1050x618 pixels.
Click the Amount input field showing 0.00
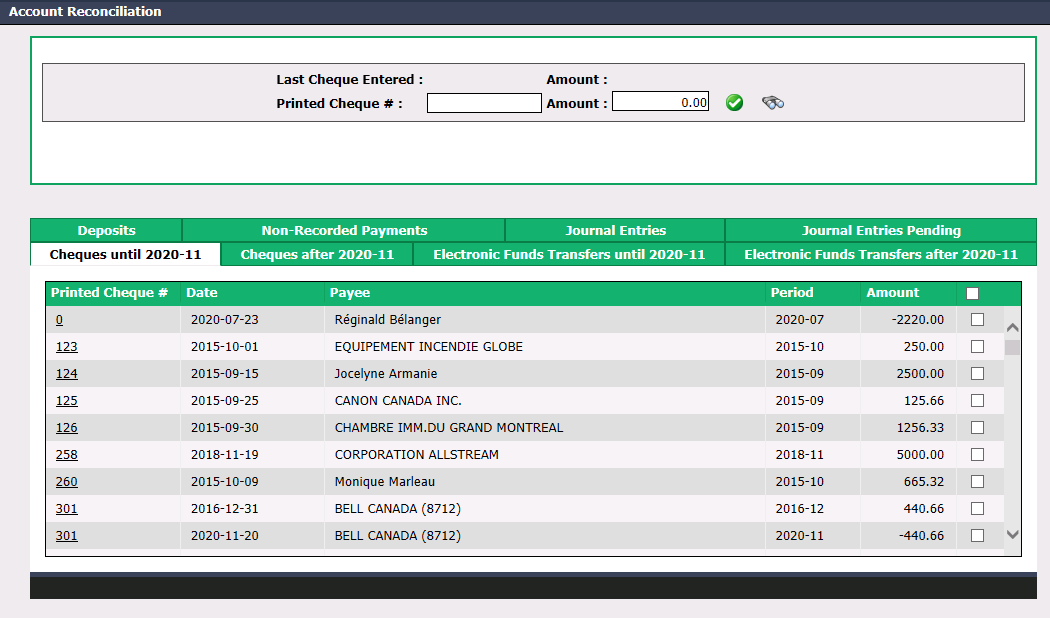pyautogui.click(x=660, y=102)
